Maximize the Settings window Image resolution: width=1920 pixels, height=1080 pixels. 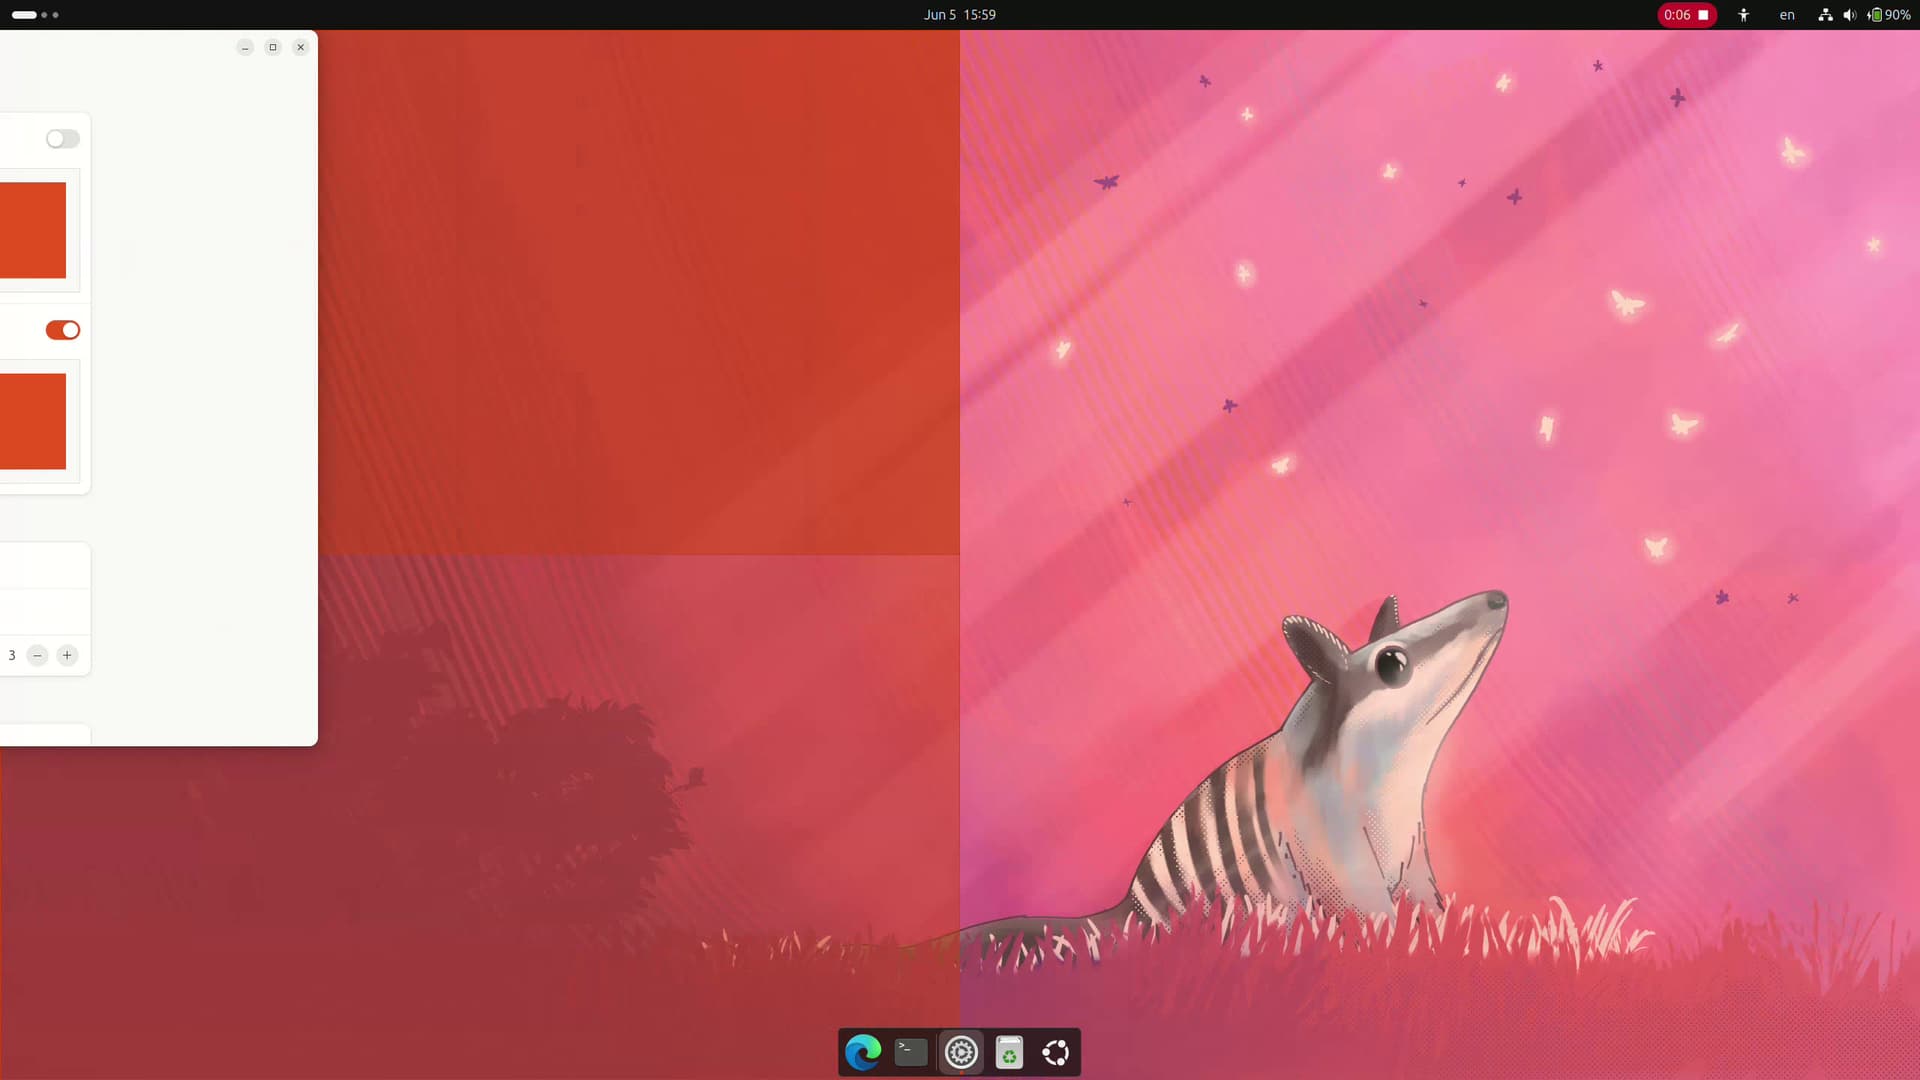(273, 47)
